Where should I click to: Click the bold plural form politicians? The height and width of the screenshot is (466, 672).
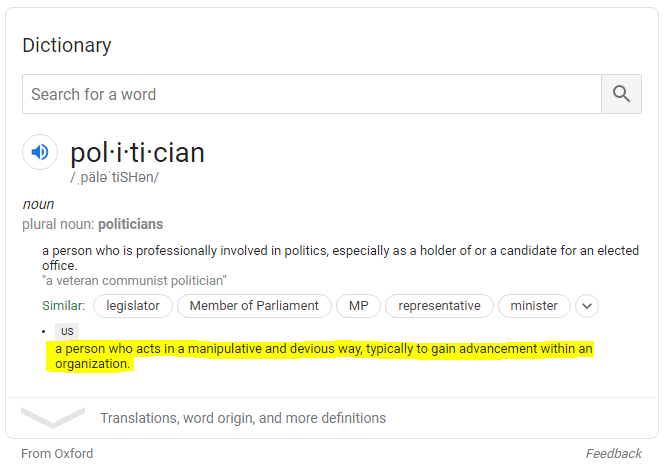(131, 224)
